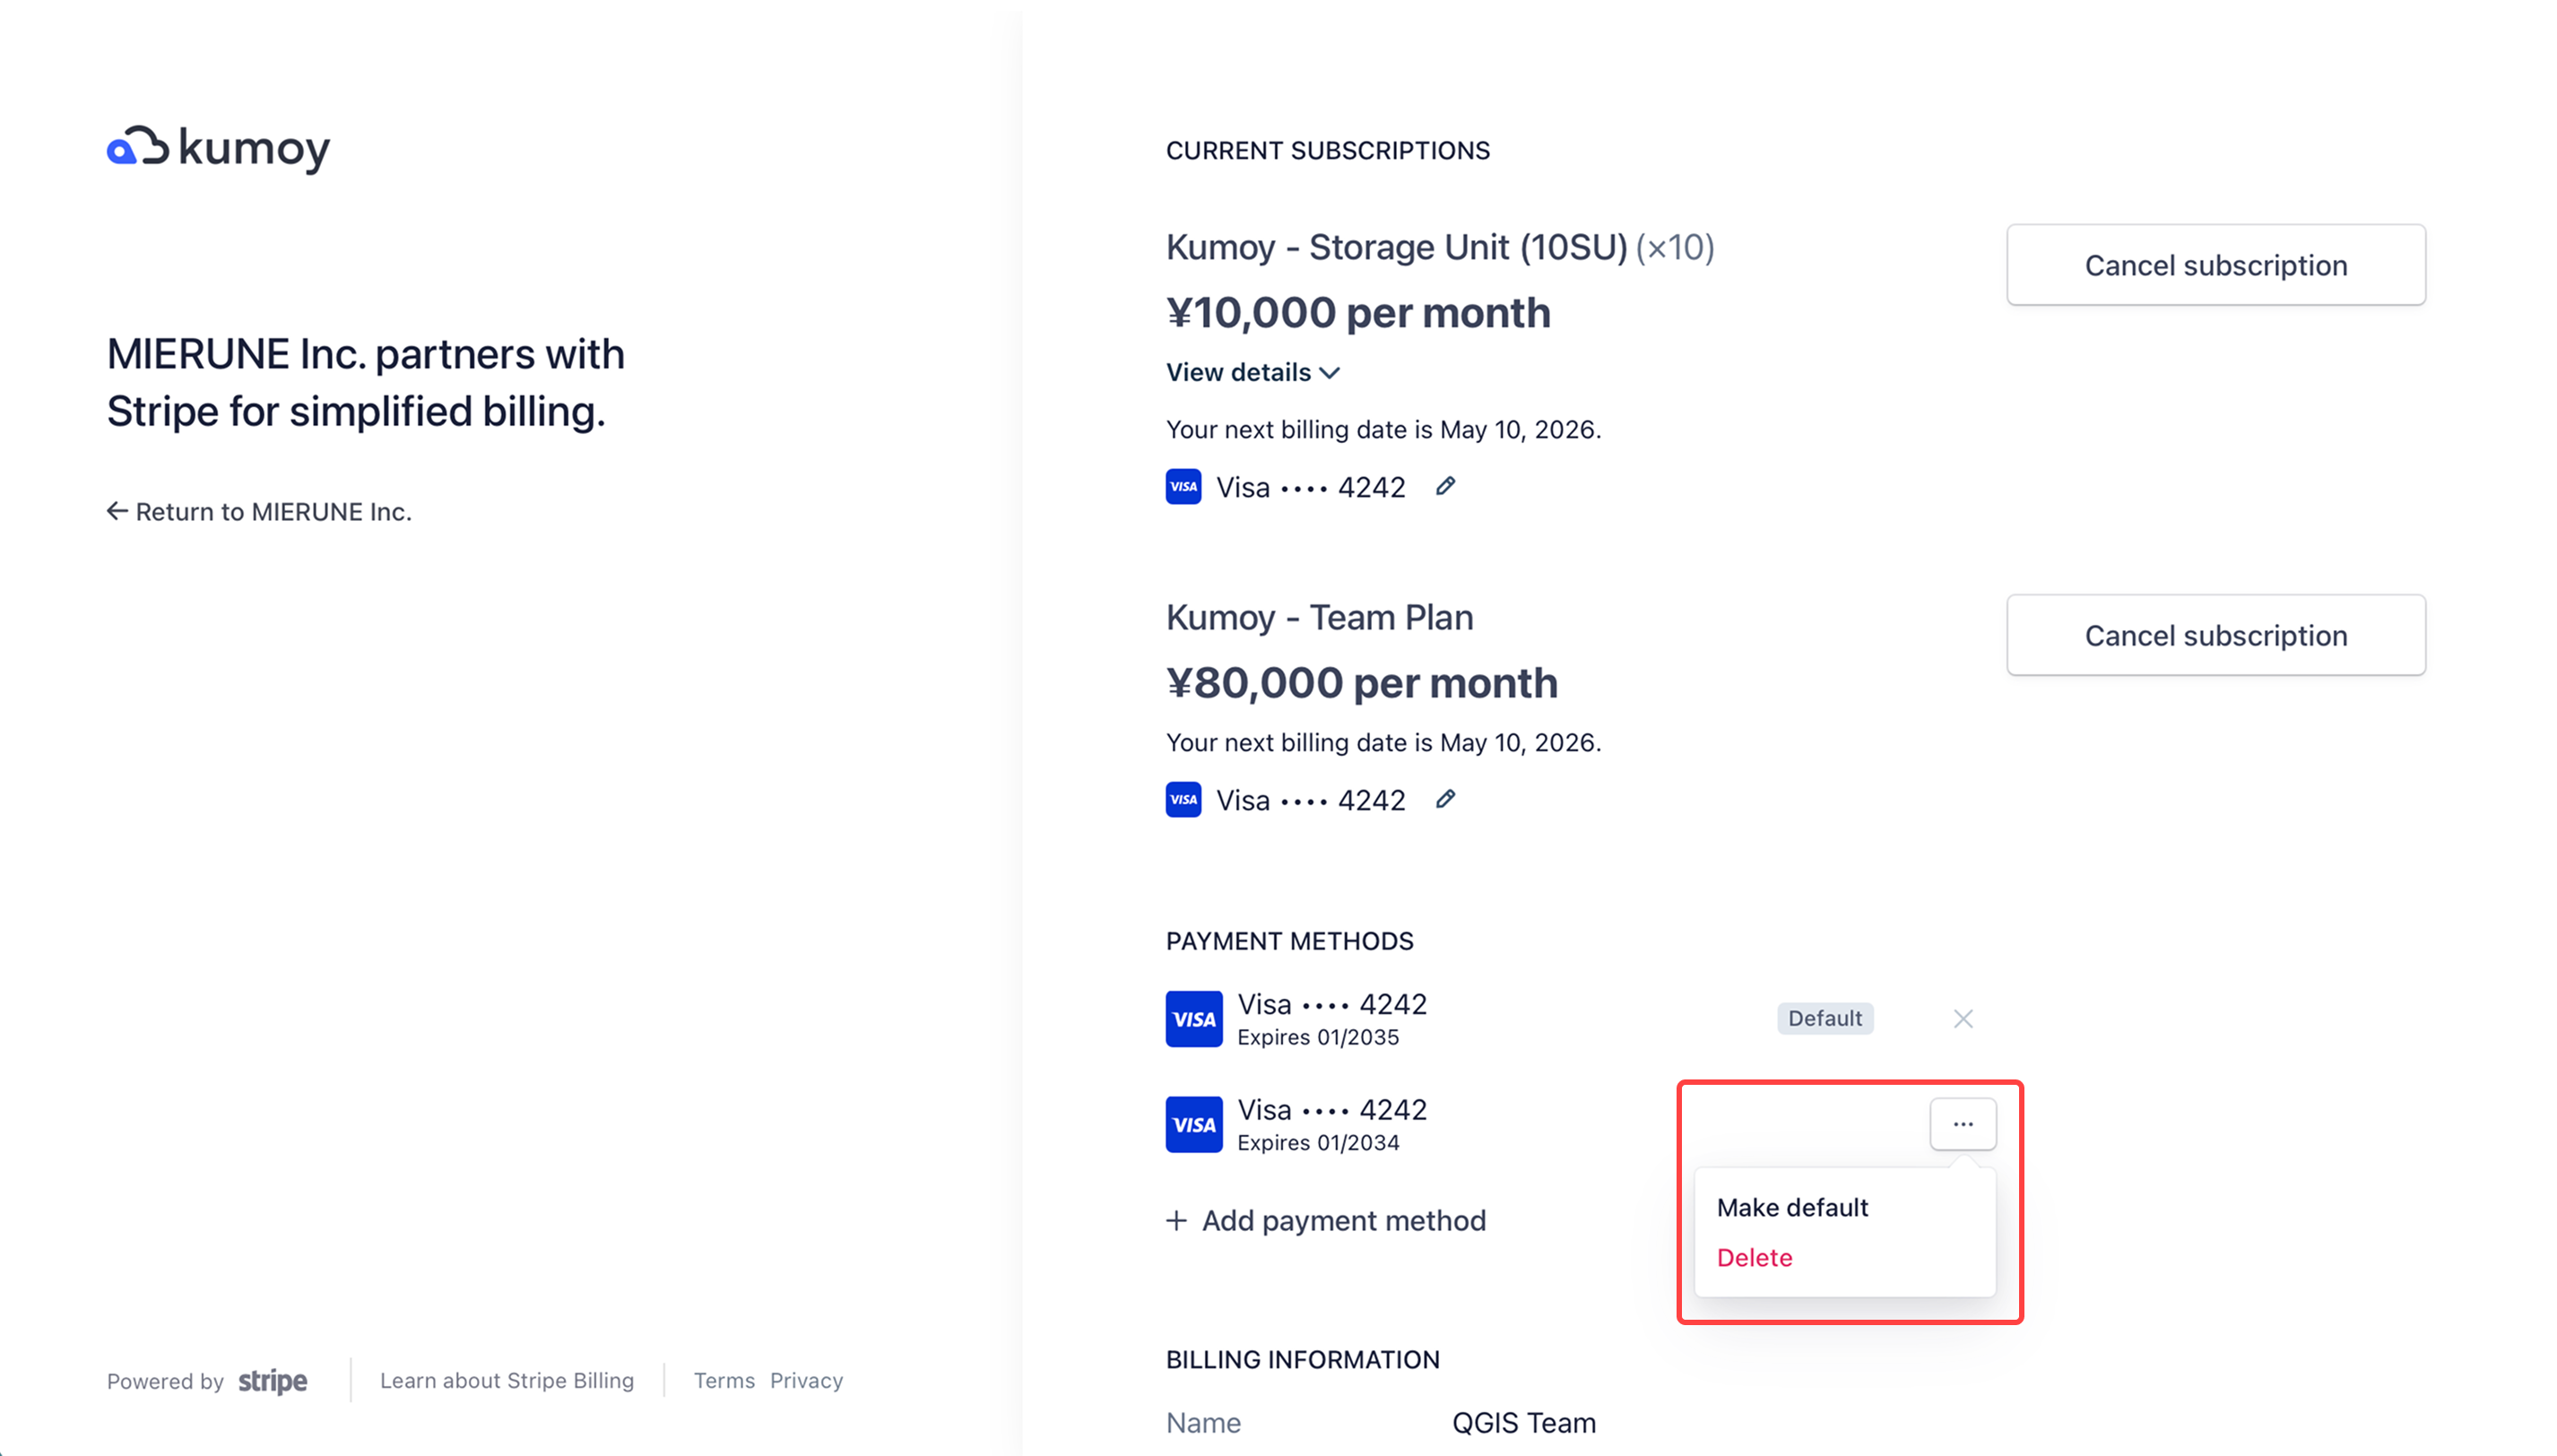Screen dimensions: 2557x1456
Task: Click the plus icon to add payment method
Action: (x=1177, y=1220)
